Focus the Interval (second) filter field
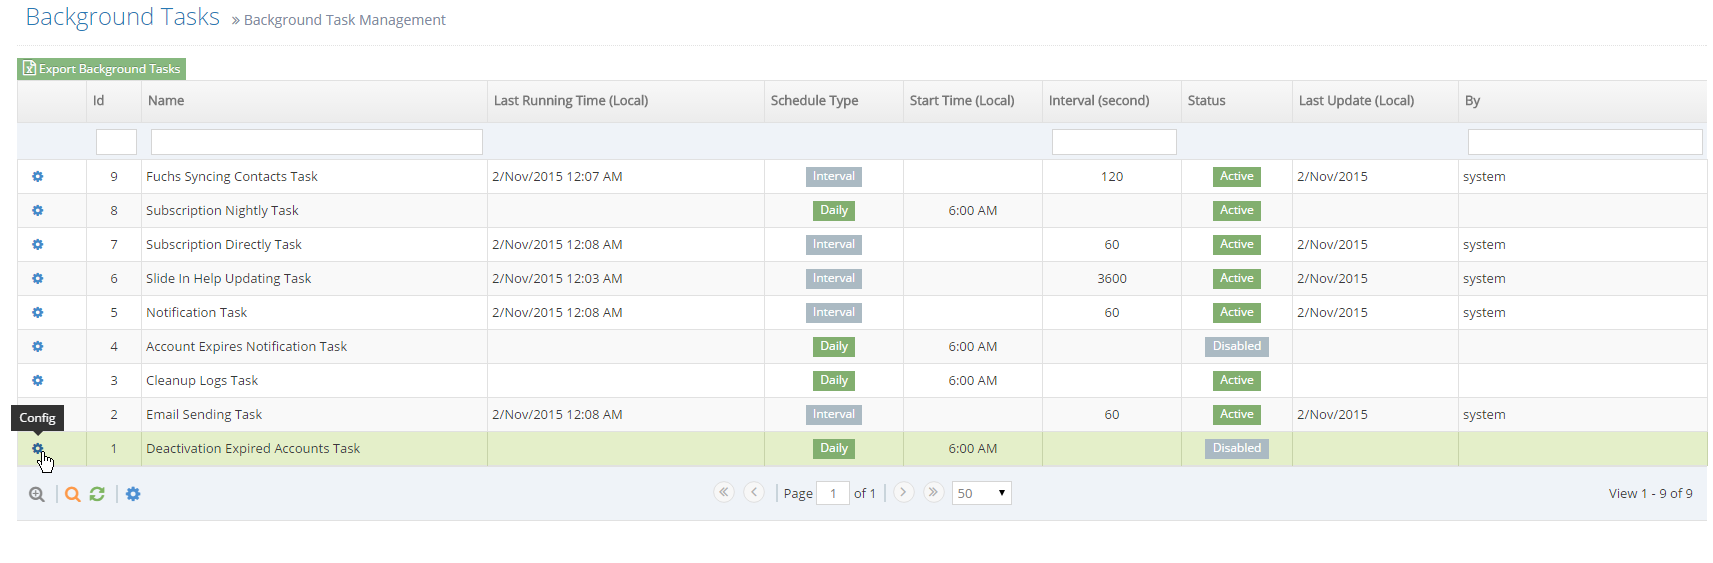The width and height of the screenshot is (1713, 563). pyautogui.click(x=1113, y=142)
